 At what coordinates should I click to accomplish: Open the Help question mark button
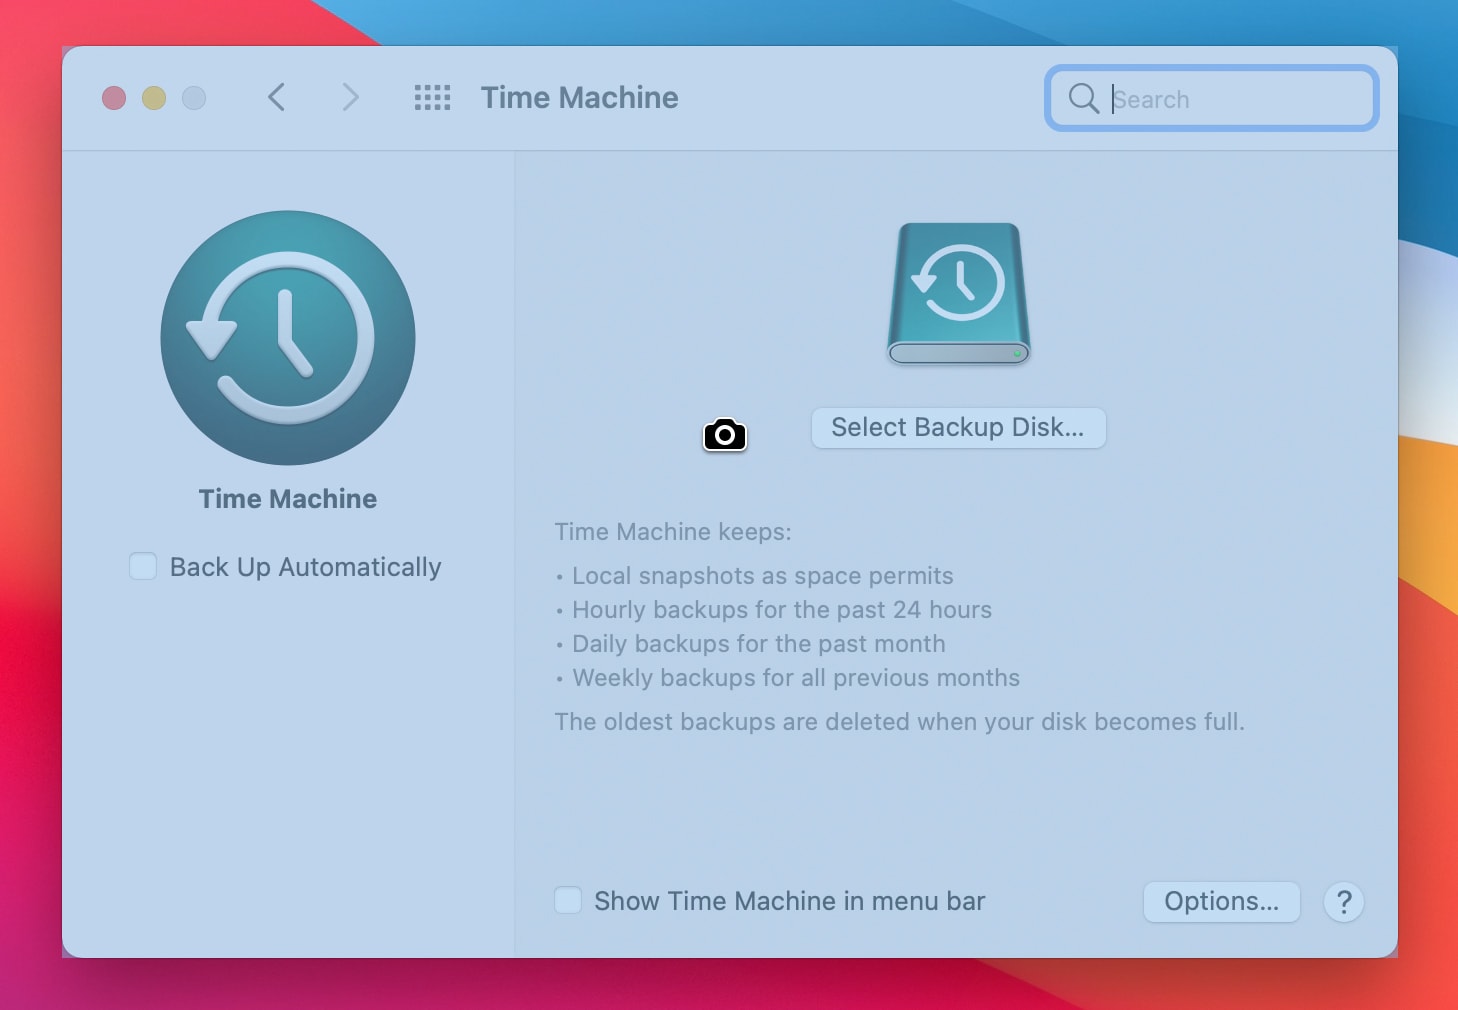(1344, 902)
